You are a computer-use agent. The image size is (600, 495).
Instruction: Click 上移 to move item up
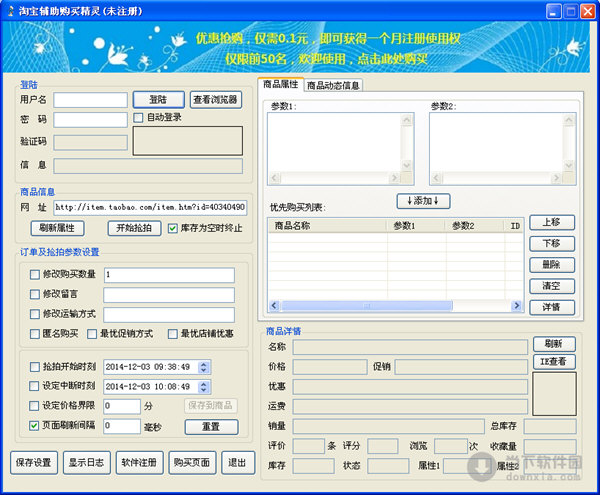(x=551, y=222)
